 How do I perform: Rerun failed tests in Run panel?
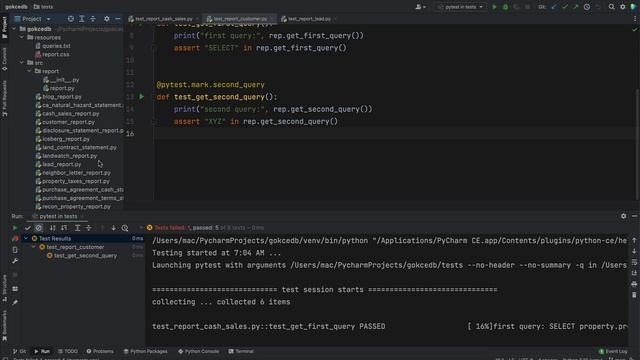point(15,238)
